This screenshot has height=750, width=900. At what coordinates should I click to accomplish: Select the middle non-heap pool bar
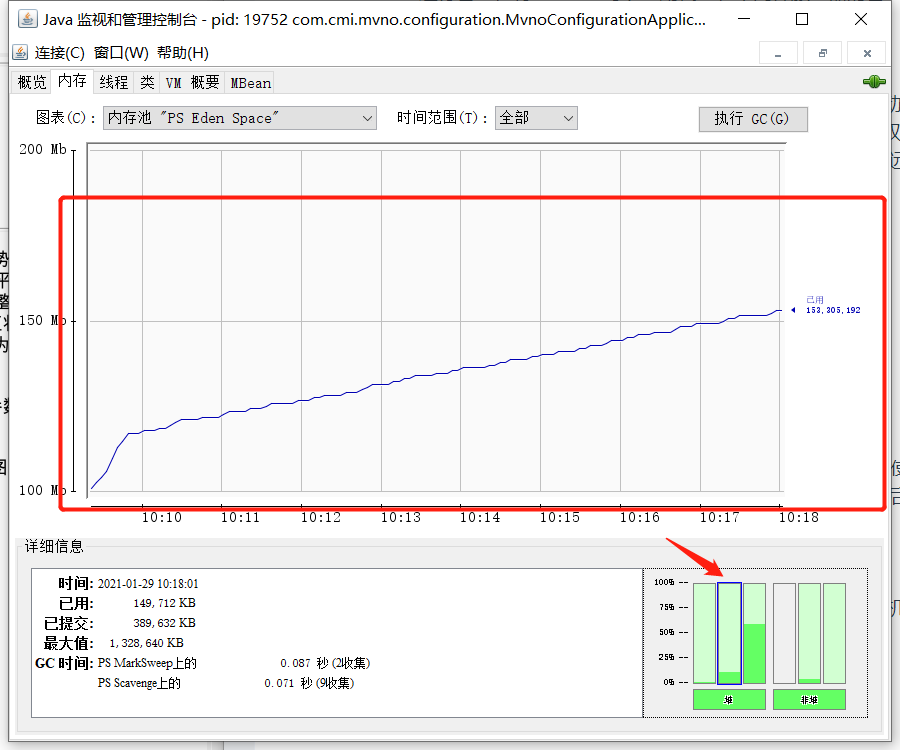[x=809, y=633]
